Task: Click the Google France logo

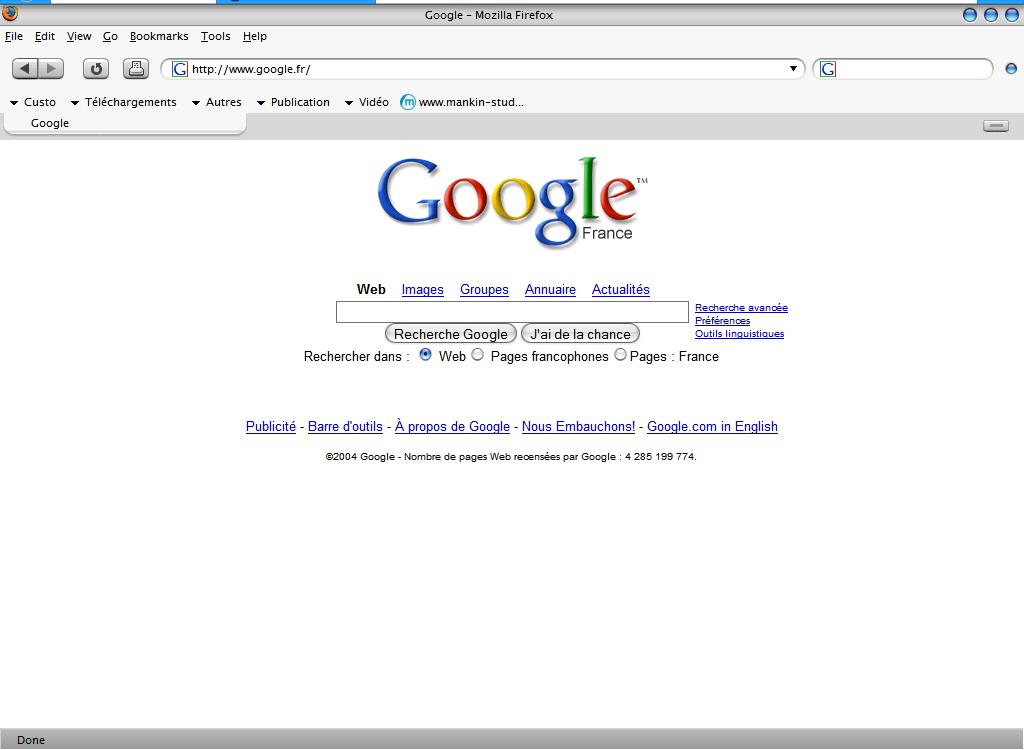Action: coord(513,203)
